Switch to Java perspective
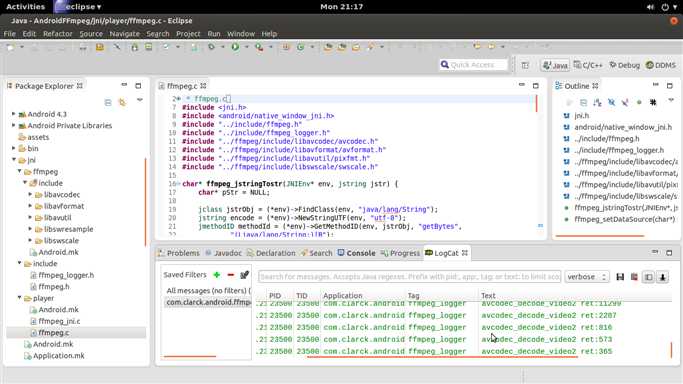683x384 pixels. (x=555, y=65)
